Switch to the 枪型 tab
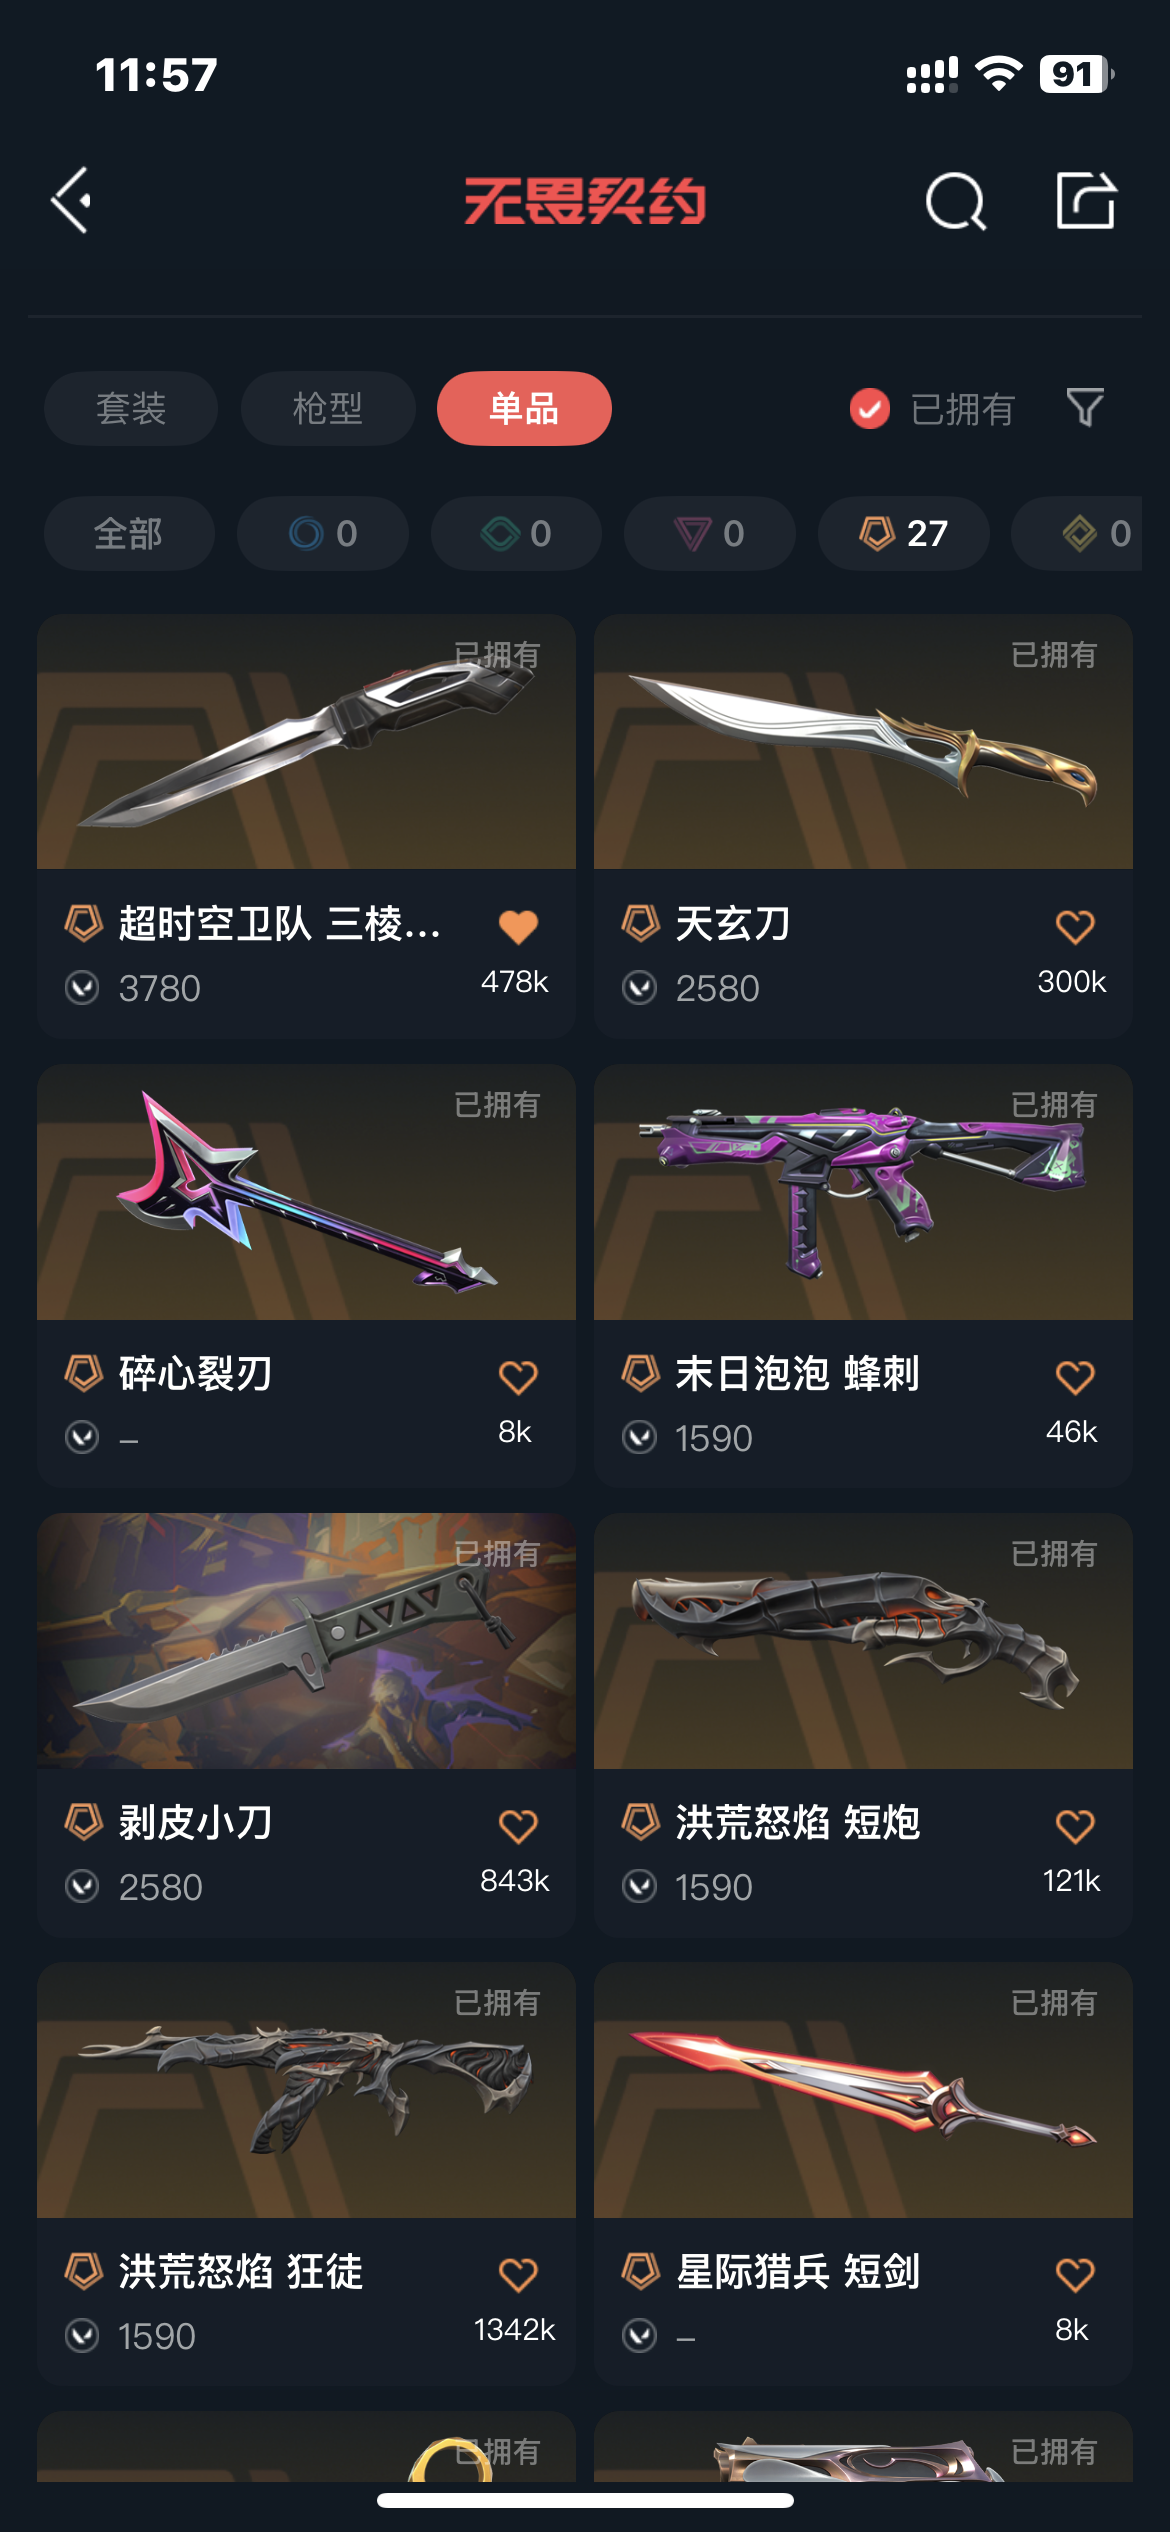The width and height of the screenshot is (1170, 2532). (328, 409)
